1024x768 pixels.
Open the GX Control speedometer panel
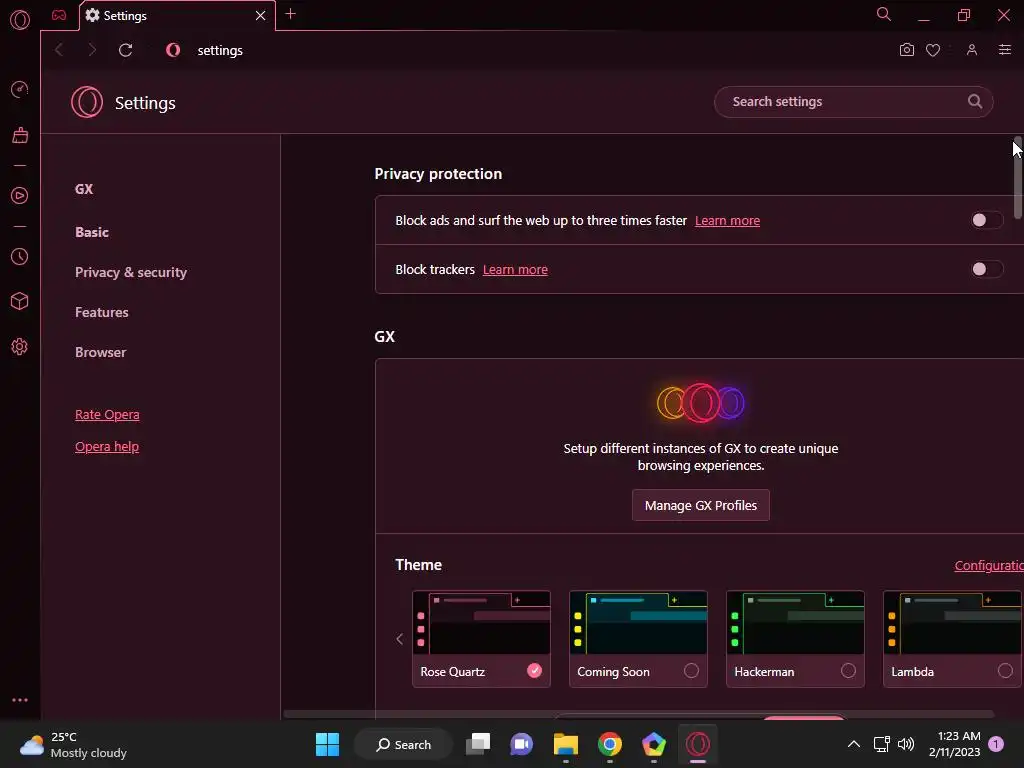tap(20, 89)
